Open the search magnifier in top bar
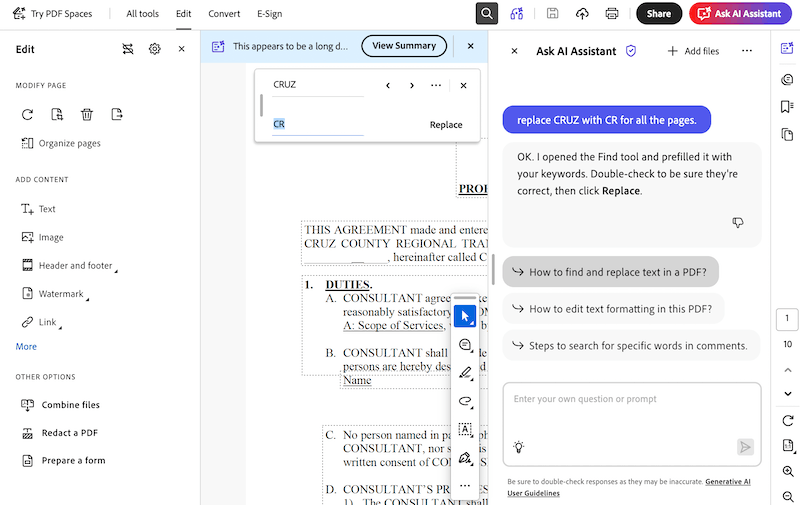Screen dimensions: 800x505 [487, 14]
